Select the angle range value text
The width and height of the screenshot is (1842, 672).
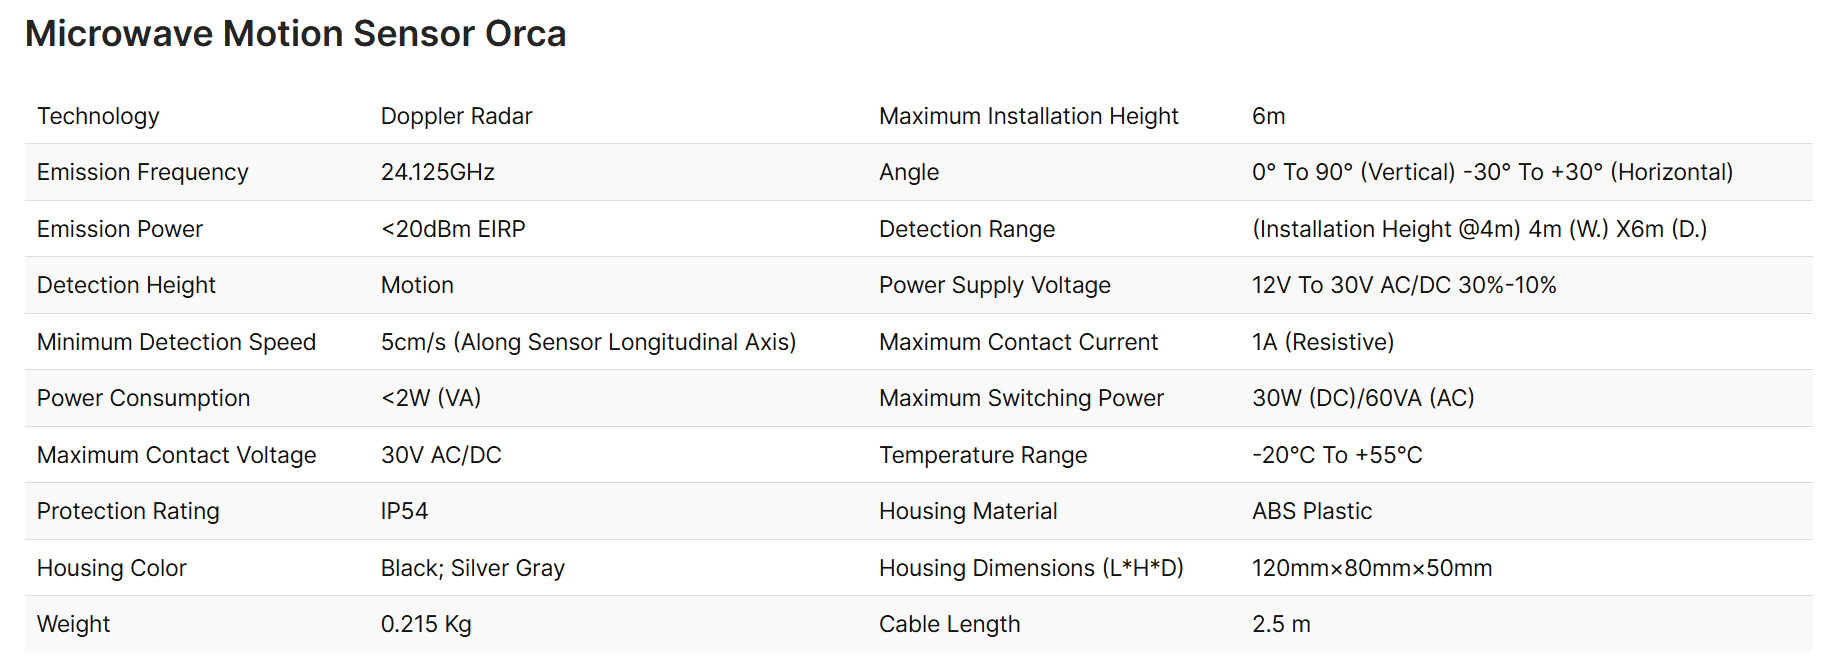(1491, 172)
